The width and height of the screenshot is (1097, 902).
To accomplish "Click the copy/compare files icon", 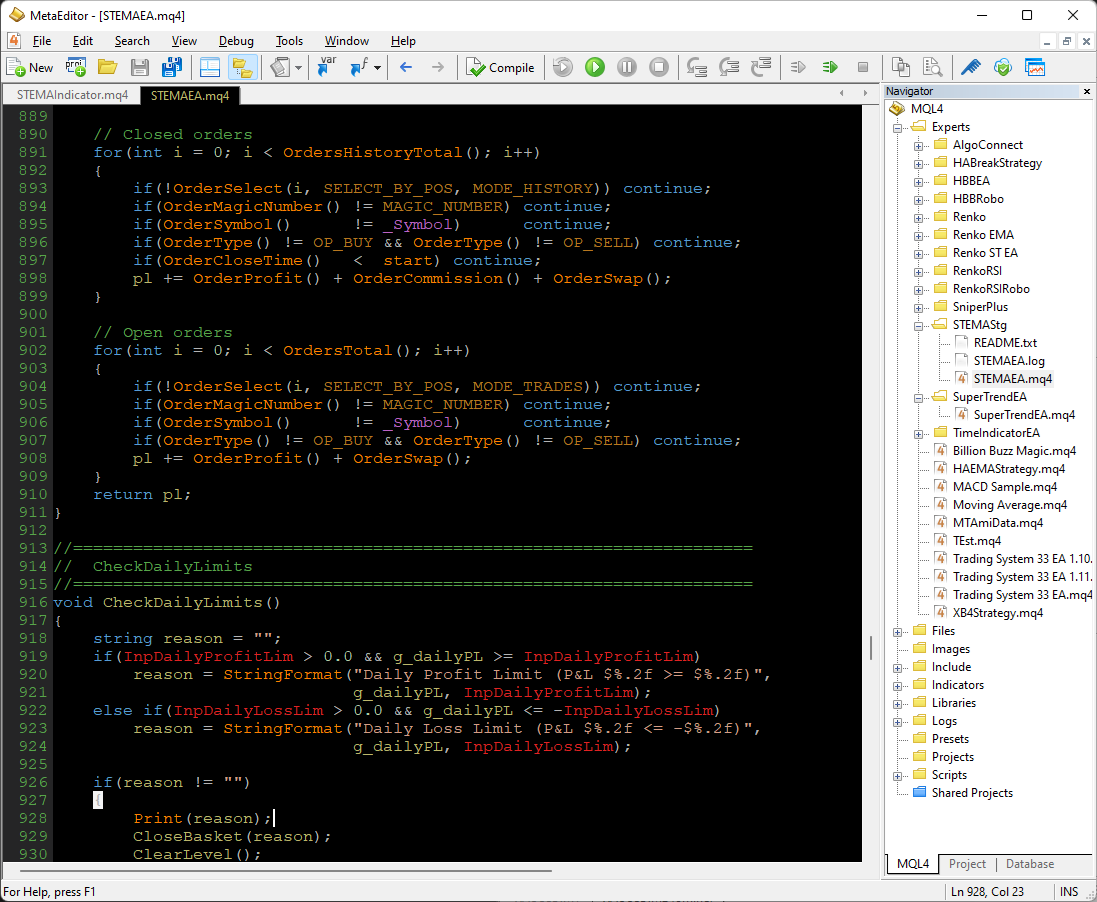I will pos(900,67).
